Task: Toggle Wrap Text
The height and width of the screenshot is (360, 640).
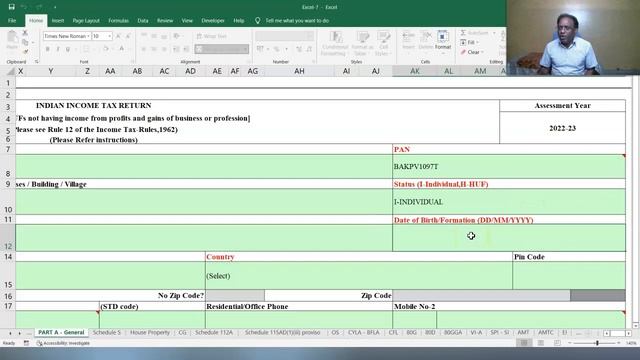Action: tap(211, 36)
